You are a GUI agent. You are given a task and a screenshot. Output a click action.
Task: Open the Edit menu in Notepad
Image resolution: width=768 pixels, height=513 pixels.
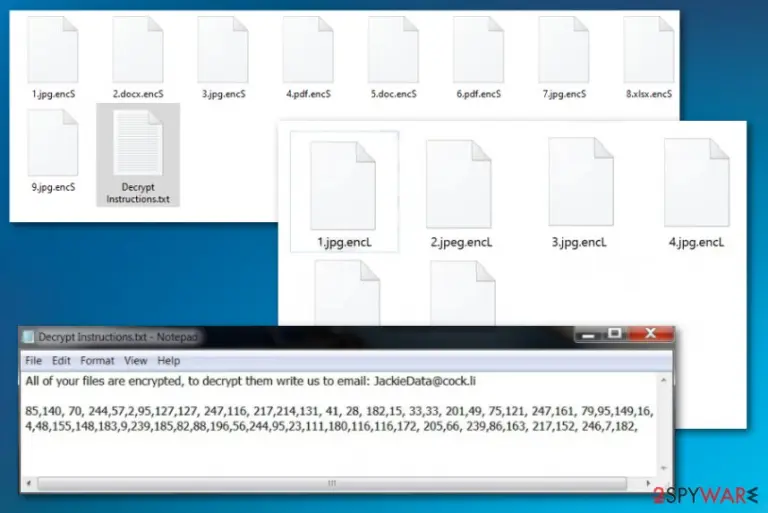(61, 361)
